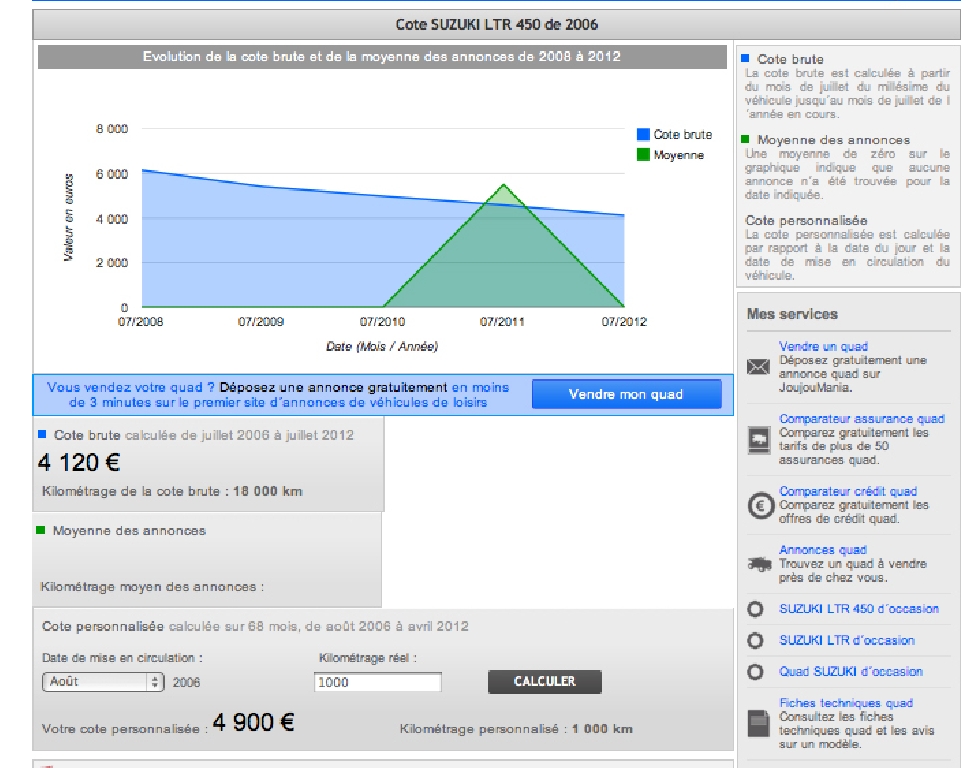Click the circle icon beside SUZUKI LTR 450 d'occasion
The image size is (971, 768).
point(757,609)
